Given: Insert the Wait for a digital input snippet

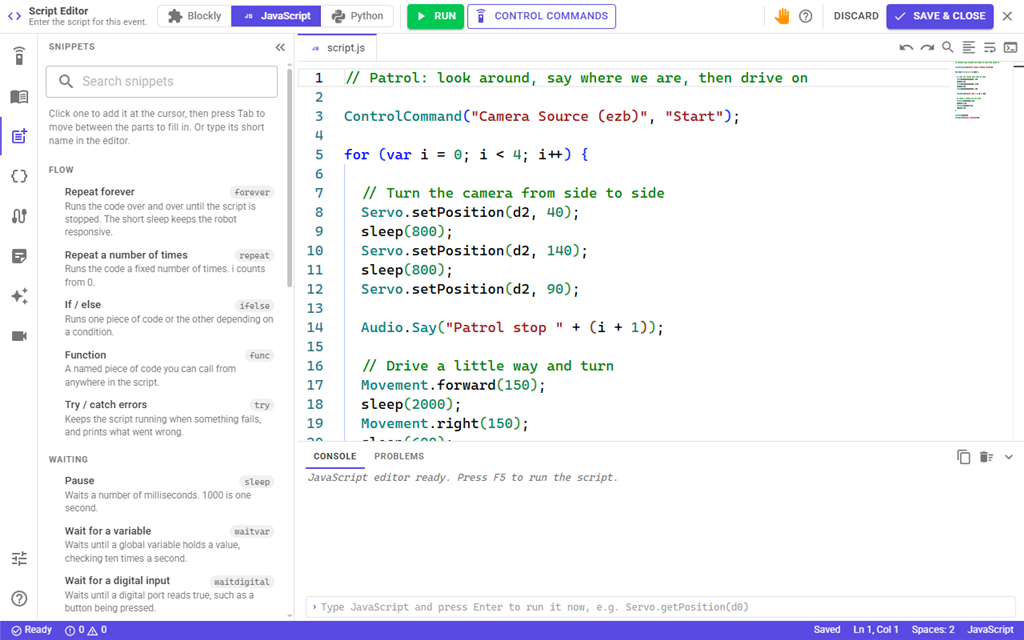Looking at the screenshot, I should coord(161,594).
